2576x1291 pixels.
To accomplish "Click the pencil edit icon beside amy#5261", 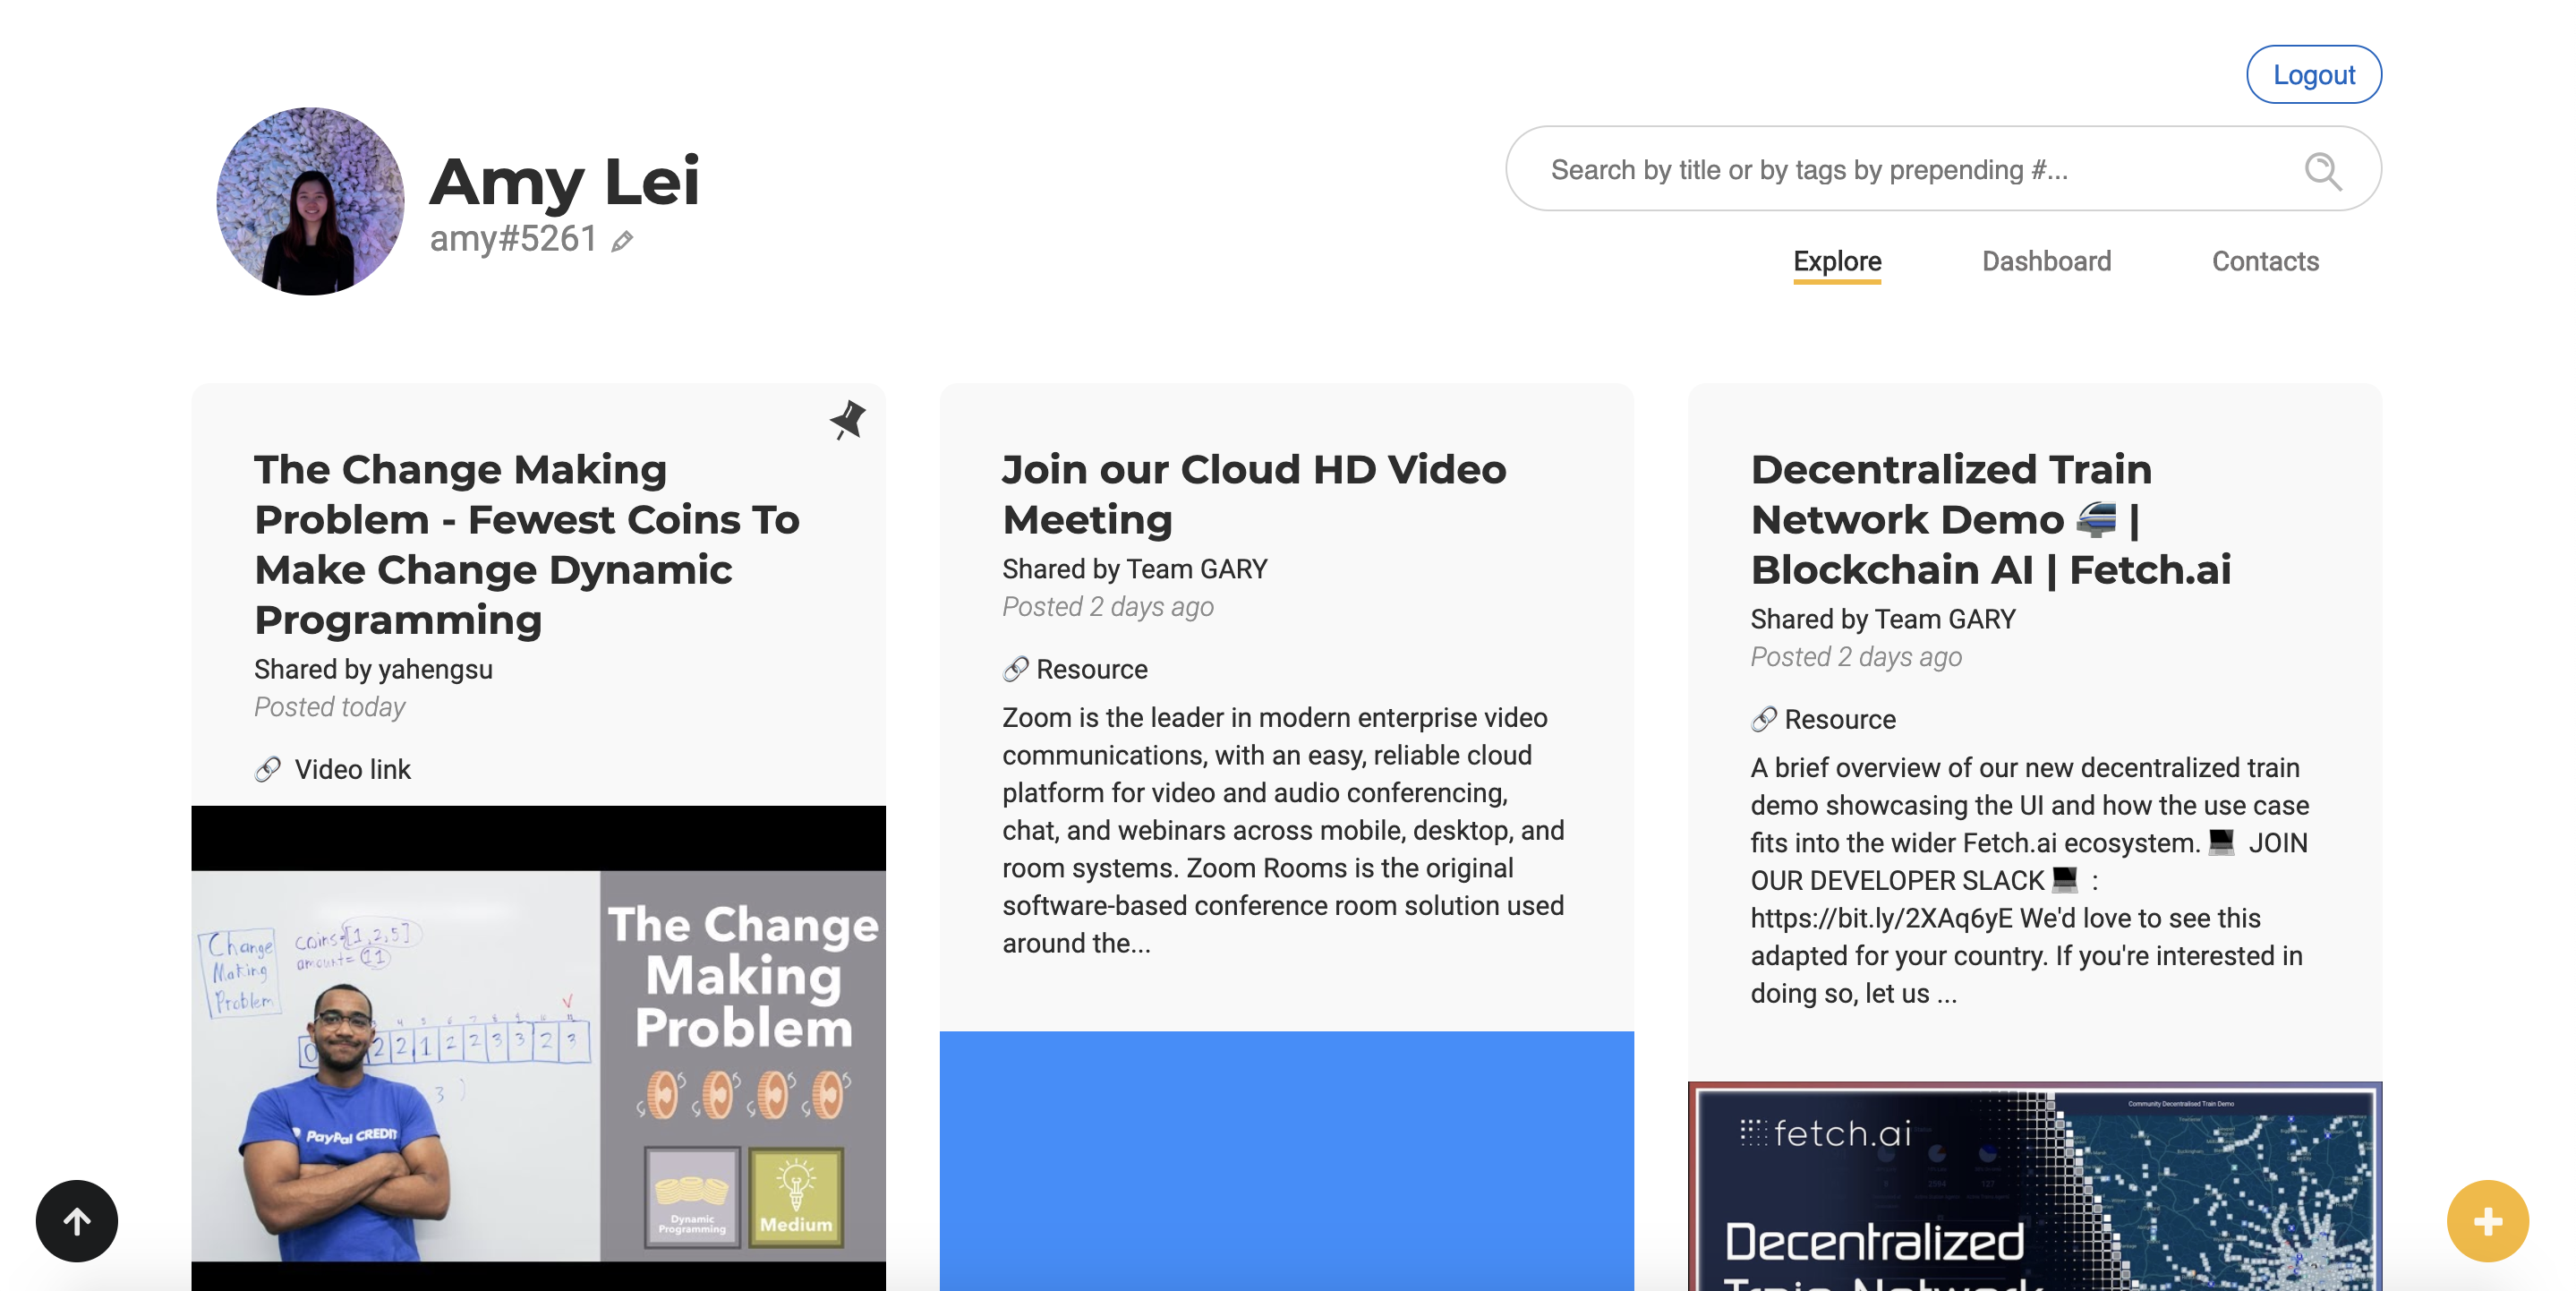I will tap(622, 241).
